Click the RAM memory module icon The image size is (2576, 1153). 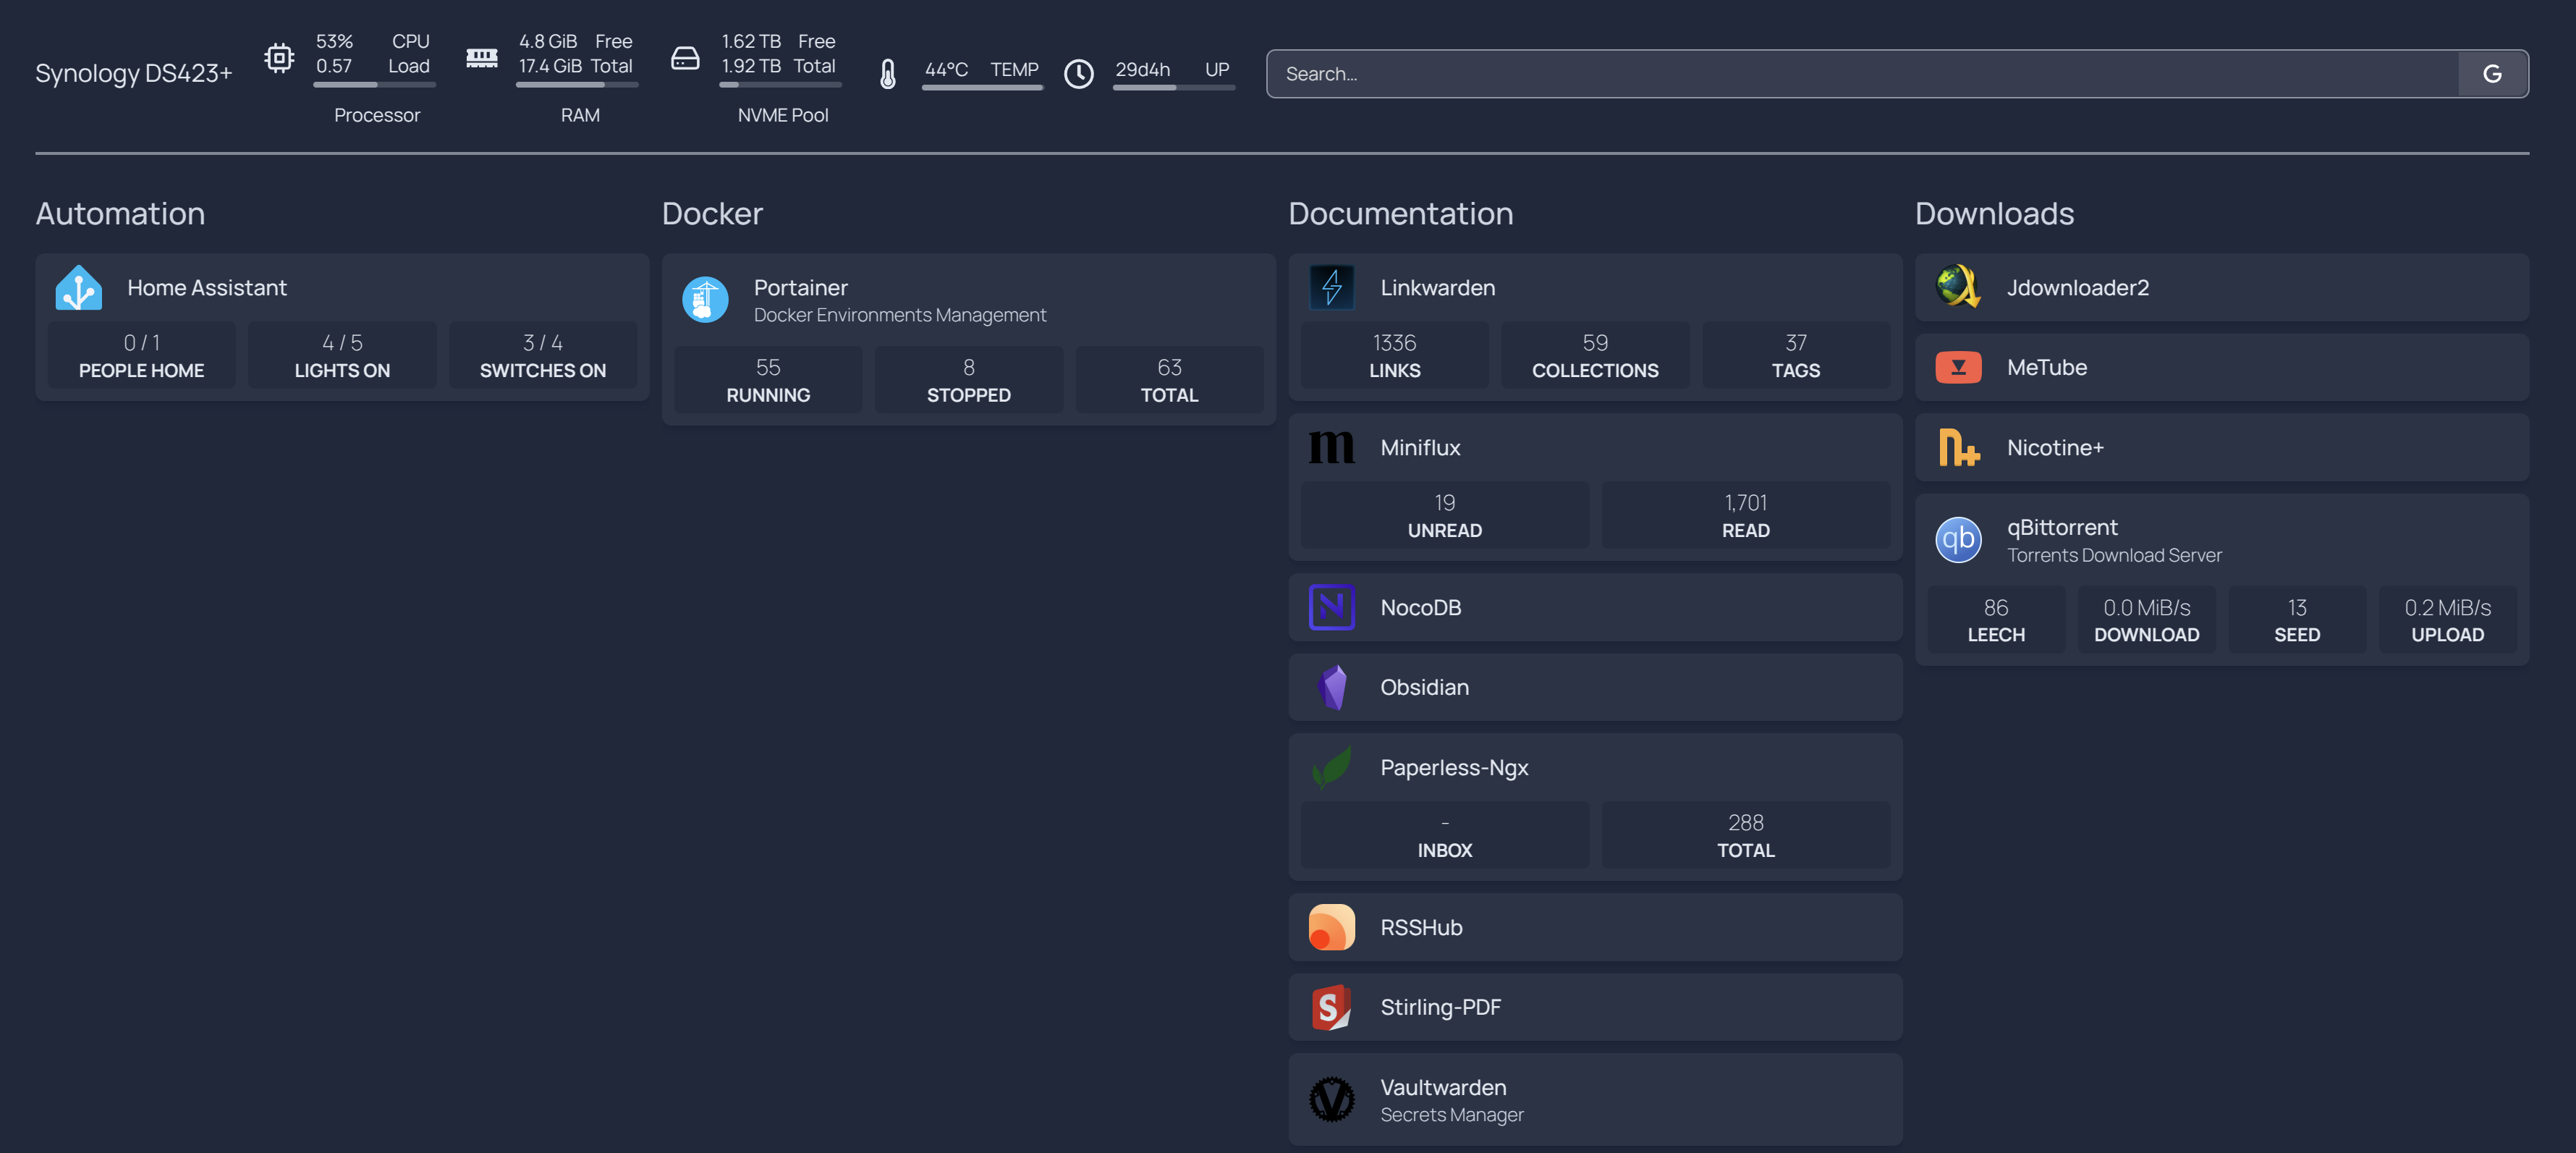pyautogui.click(x=482, y=58)
